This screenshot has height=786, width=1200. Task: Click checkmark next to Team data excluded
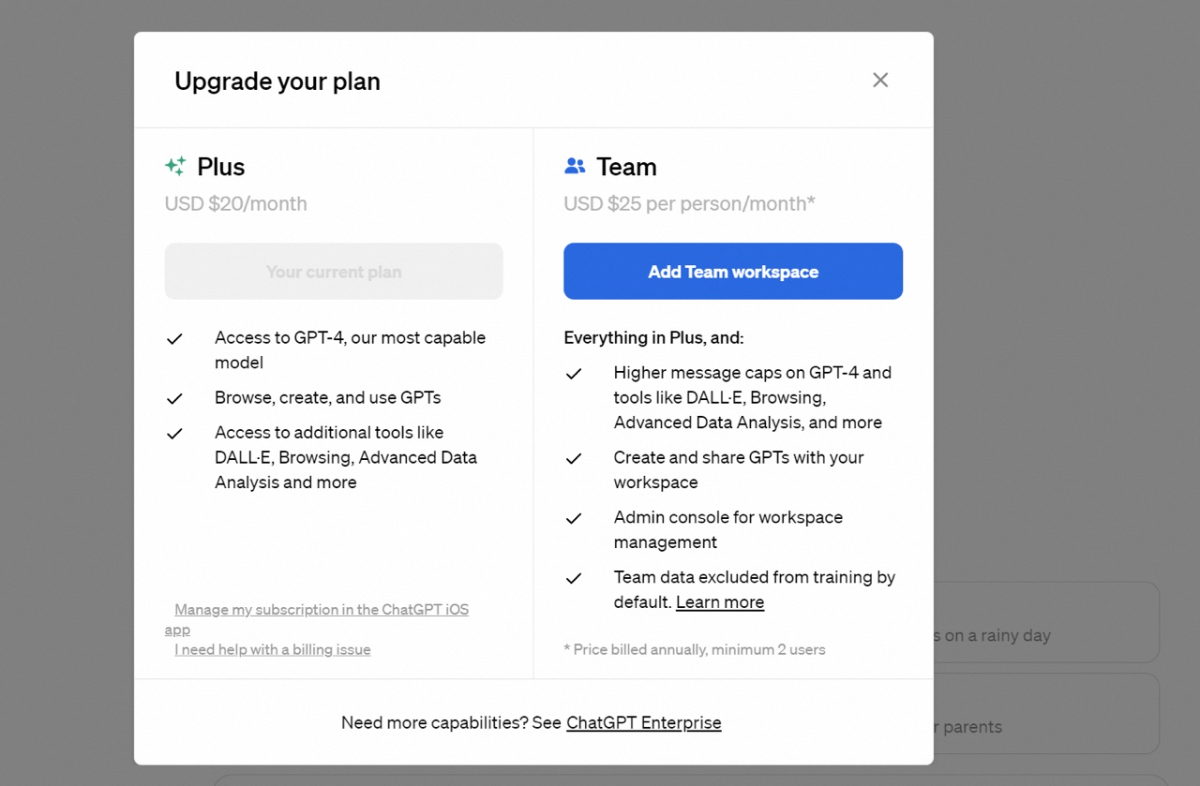pyautogui.click(x=574, y=579)
